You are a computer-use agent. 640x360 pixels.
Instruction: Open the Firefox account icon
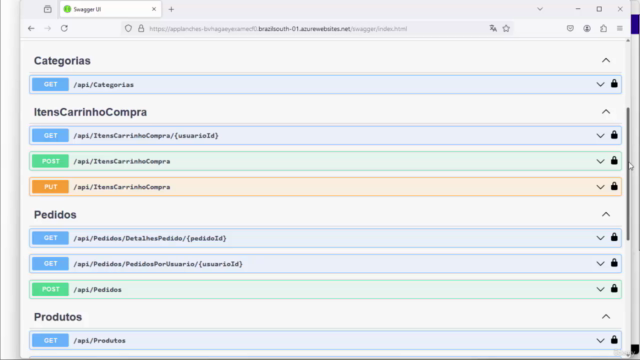coord(587,28)
